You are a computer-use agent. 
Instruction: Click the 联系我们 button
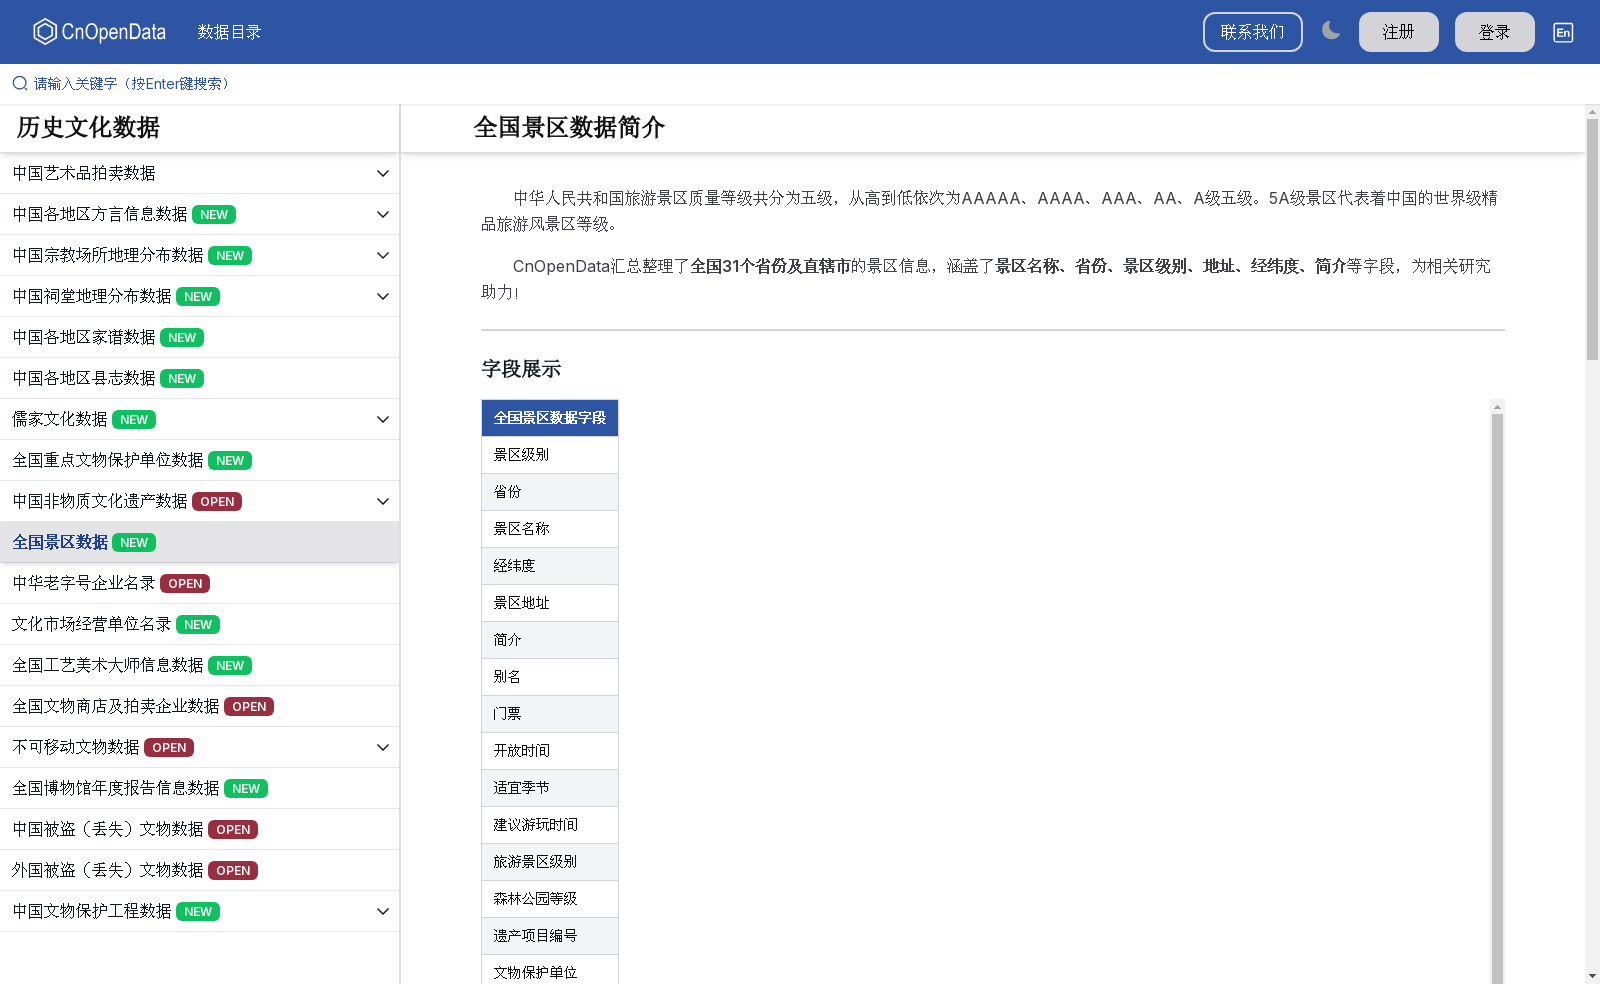click(x=1252, y=32)
